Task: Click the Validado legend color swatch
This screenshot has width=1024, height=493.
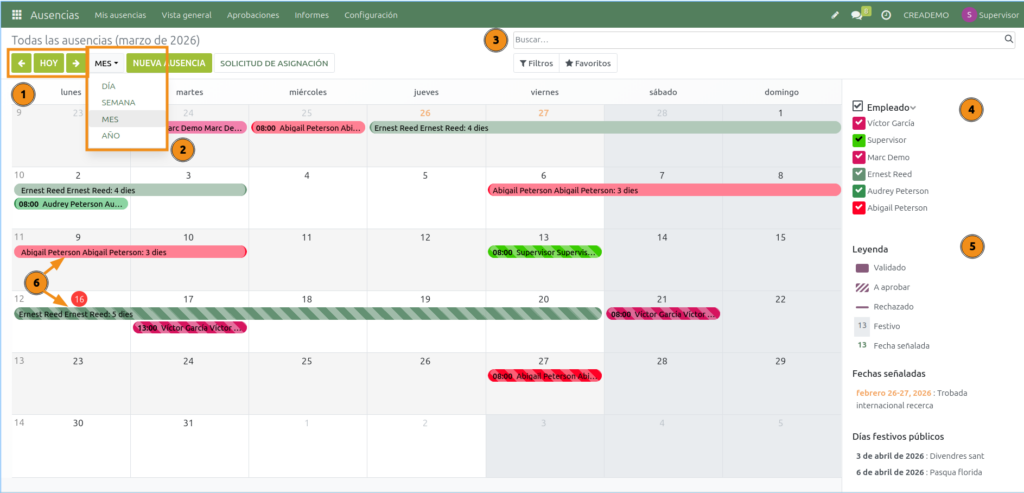Action: click(x=862, y=268)
